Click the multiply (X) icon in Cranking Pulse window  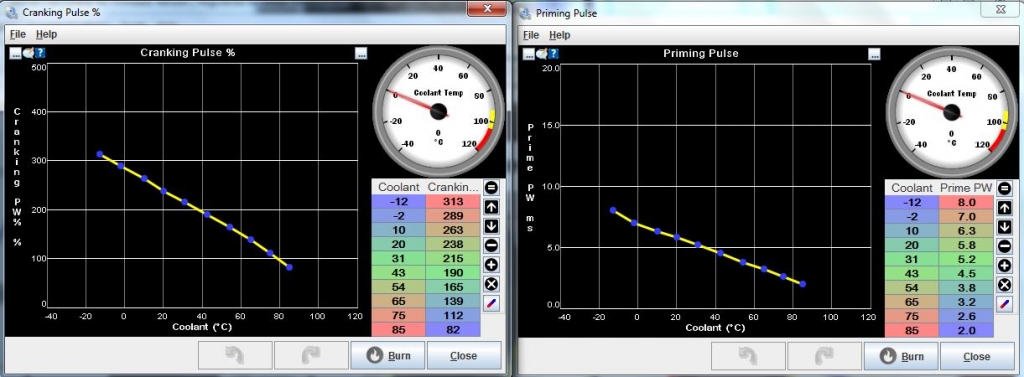(492, 284)
